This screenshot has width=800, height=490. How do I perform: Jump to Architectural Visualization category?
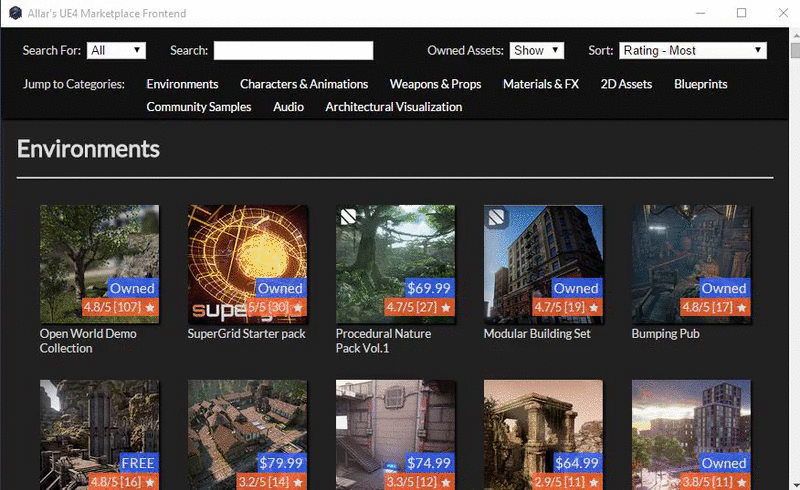pos(394,107)
